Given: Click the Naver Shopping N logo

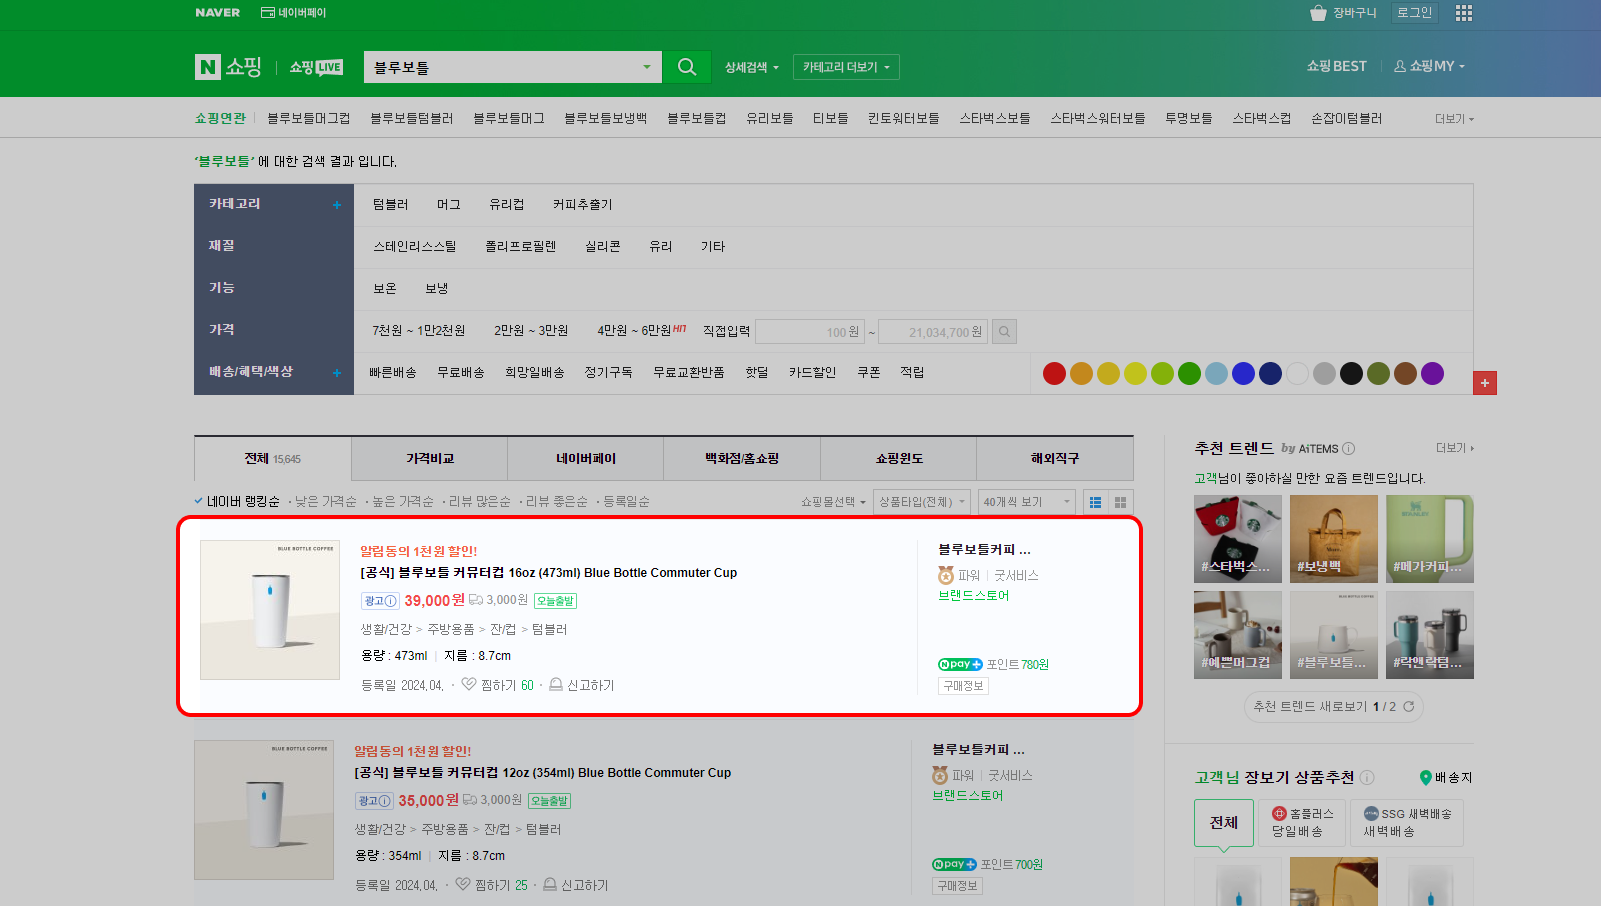Looking at the screenshot, I should tap(207, 67).
